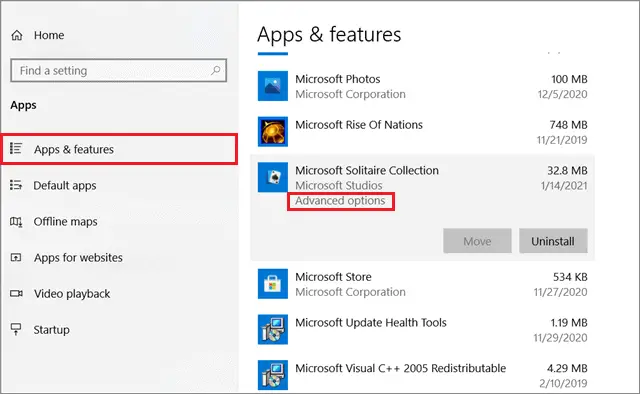Viewport: 640px width, 394px height.
Task: Select Microsoft Solitaire Collection title
Action: pyautogui.click(x=367, y=170)
